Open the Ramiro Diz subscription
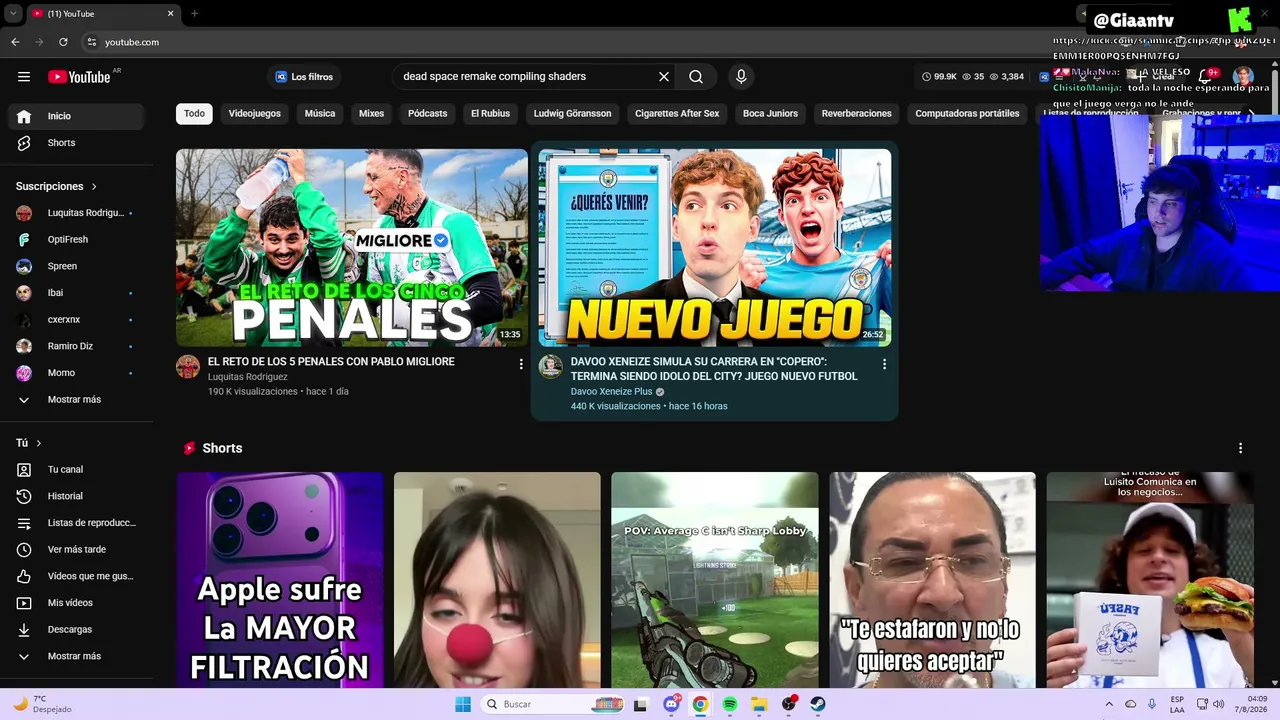 pyautogui.click(x=75, y=346)
